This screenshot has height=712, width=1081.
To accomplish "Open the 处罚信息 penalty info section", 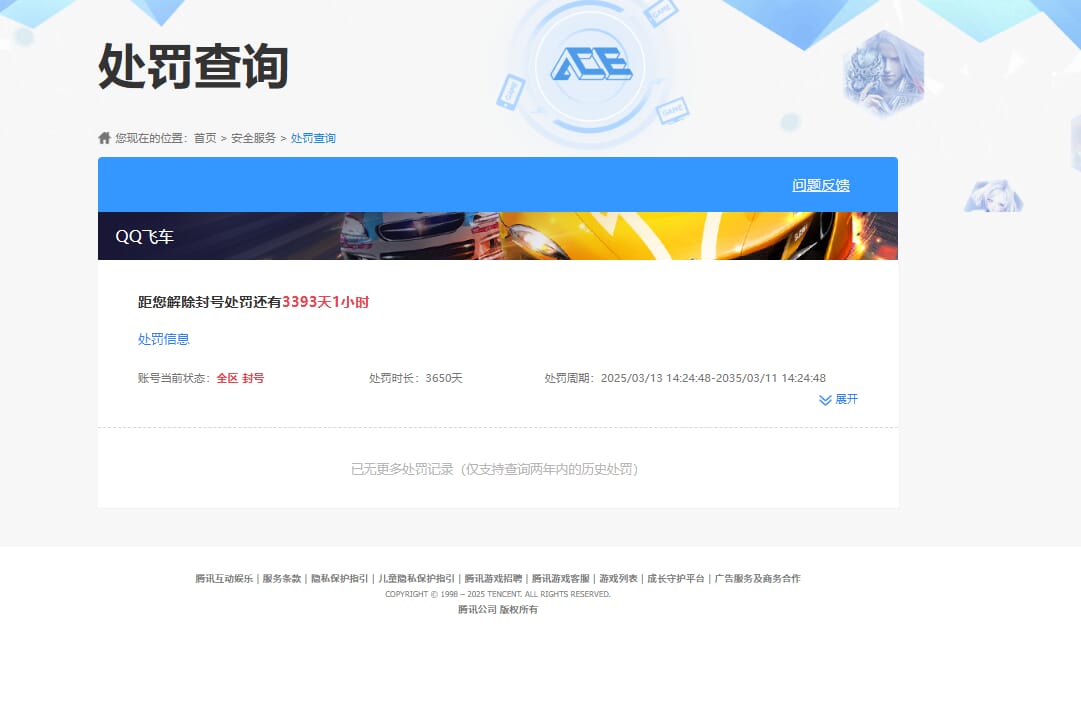I will 163,339.
